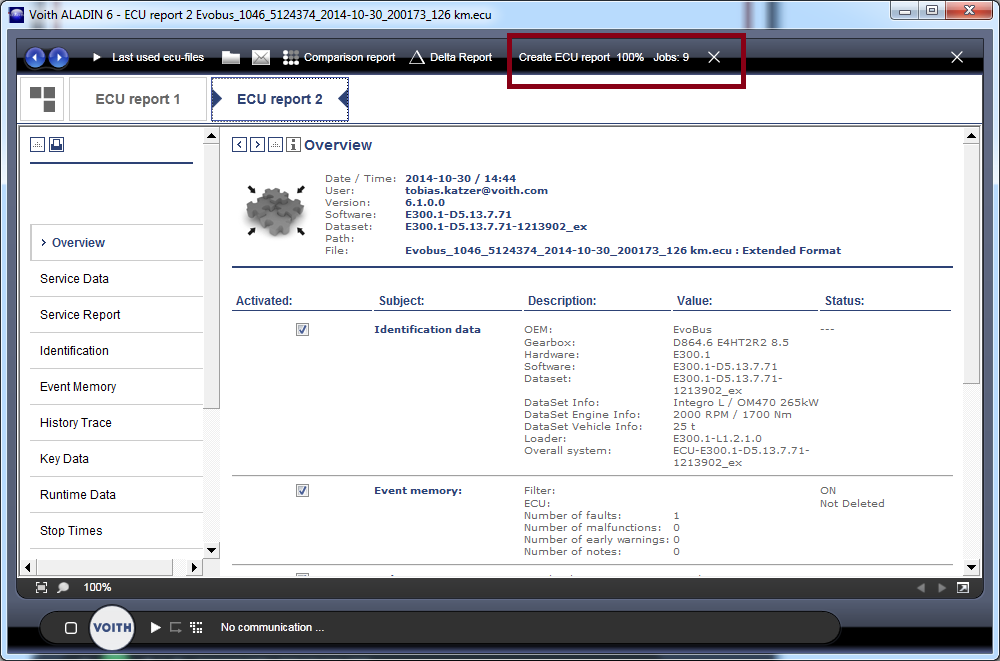Switch to the ECU report 1 tab
1000x661 pixels.
coord(138,100)
